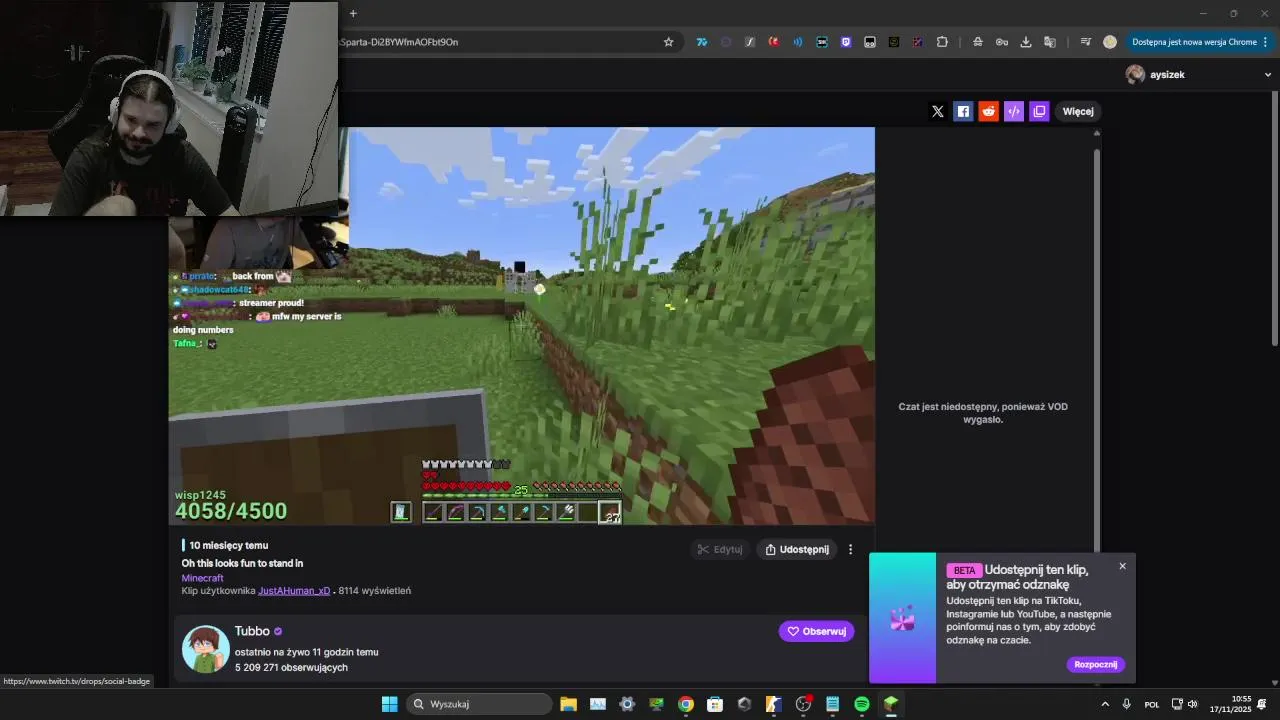Open the Minecraft category link
This screenshot has width=1280, height=720.
coord(202,578)
